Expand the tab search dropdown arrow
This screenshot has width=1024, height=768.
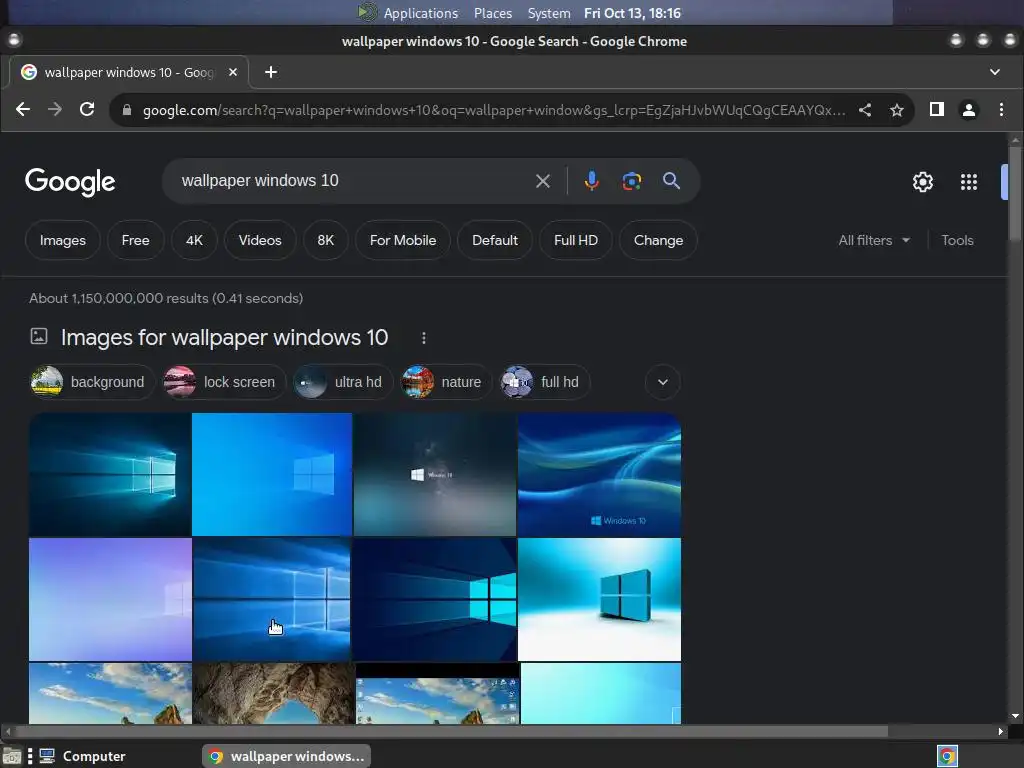click(995, 72)
